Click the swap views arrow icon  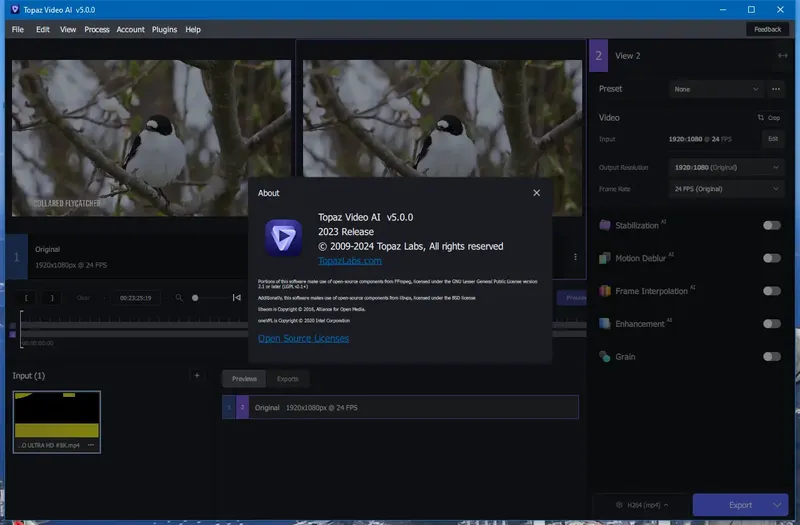pos(783,56)
